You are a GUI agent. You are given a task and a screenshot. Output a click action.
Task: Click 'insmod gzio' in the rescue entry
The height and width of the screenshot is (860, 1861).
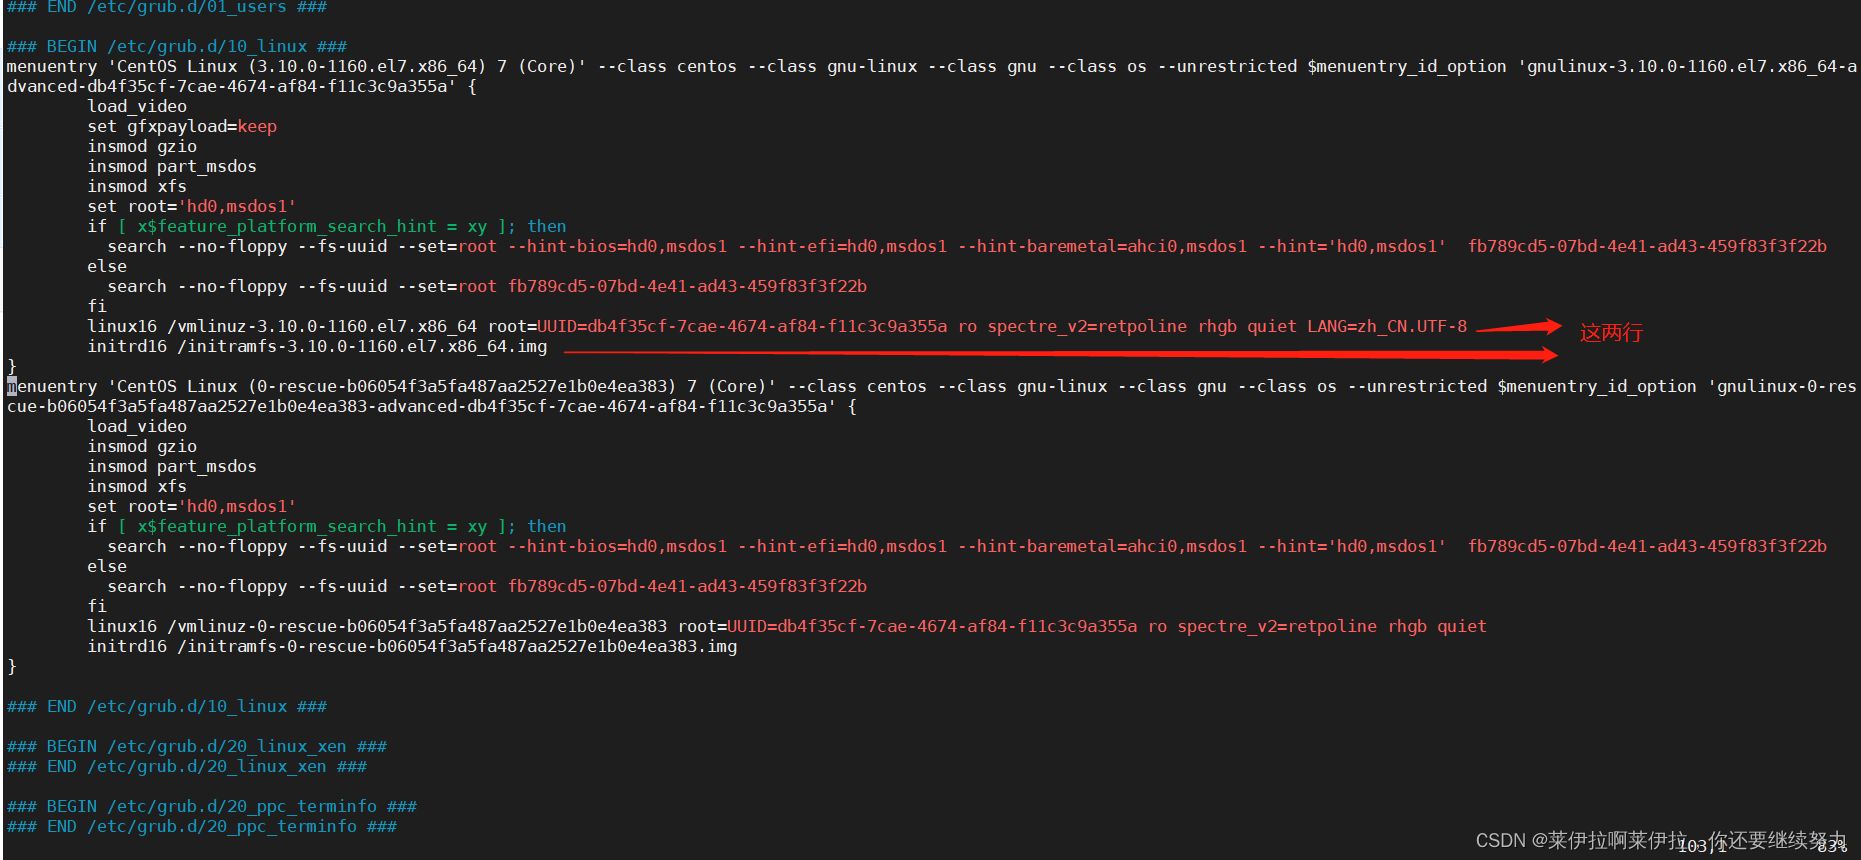point(142,446)
